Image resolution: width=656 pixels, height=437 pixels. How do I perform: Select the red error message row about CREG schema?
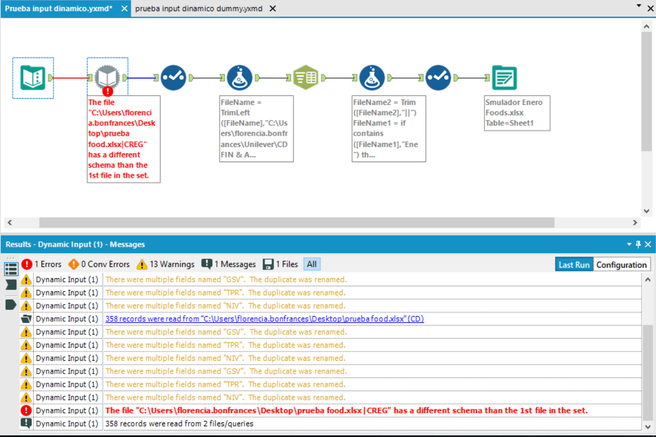point(331,411)
